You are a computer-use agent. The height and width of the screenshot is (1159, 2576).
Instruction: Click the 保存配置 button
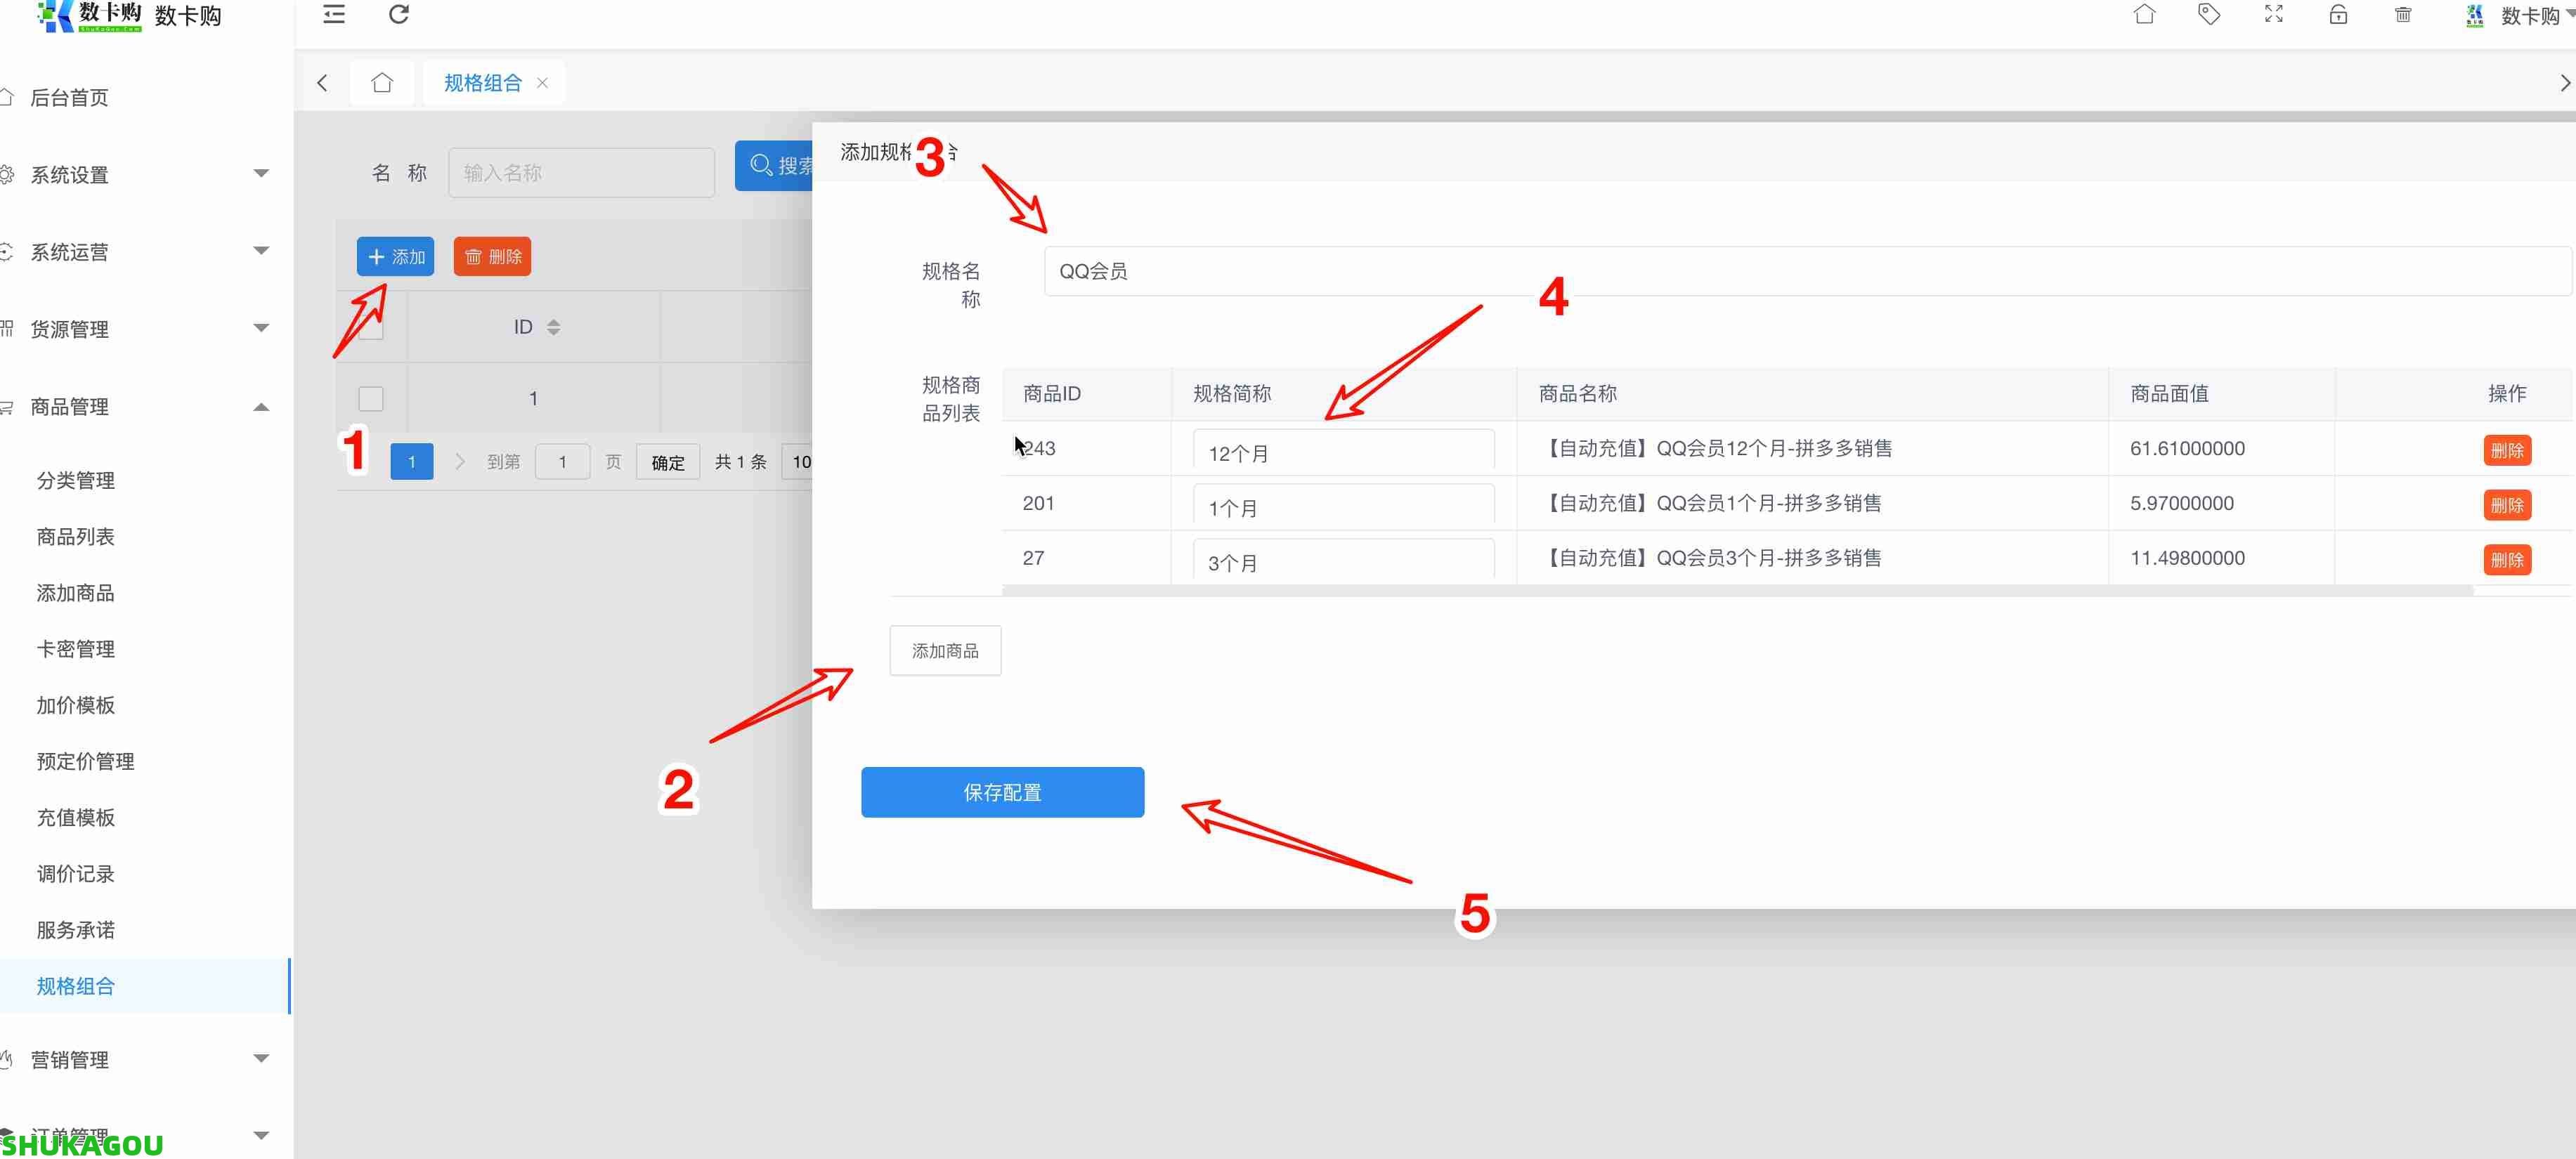pos(1002,792)
